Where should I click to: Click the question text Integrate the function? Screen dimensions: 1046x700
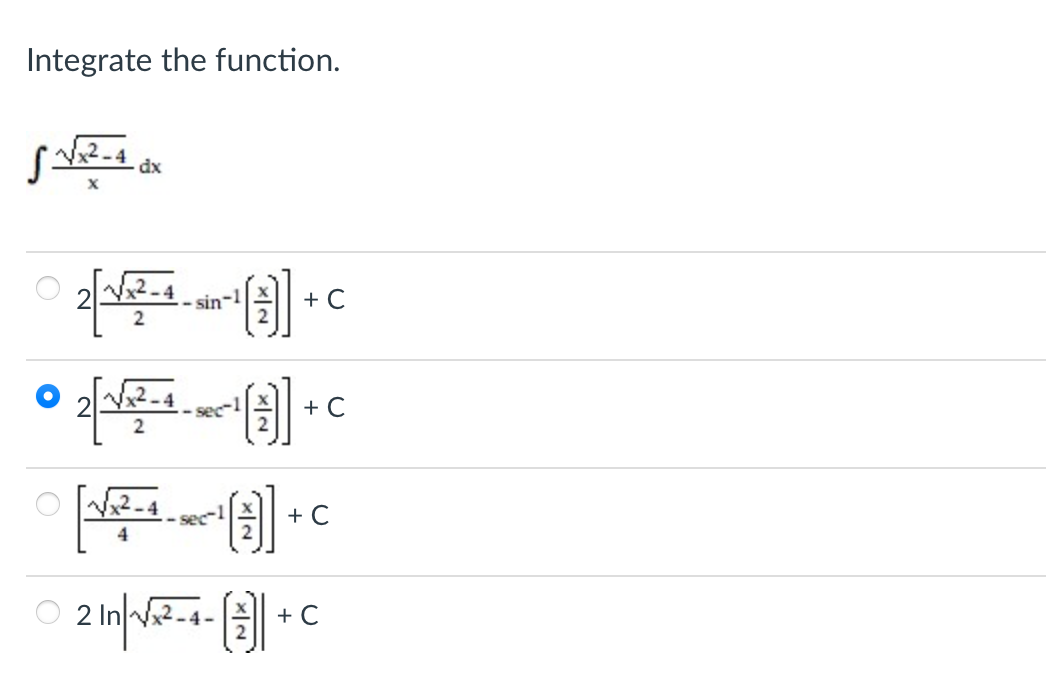point(182,60)
